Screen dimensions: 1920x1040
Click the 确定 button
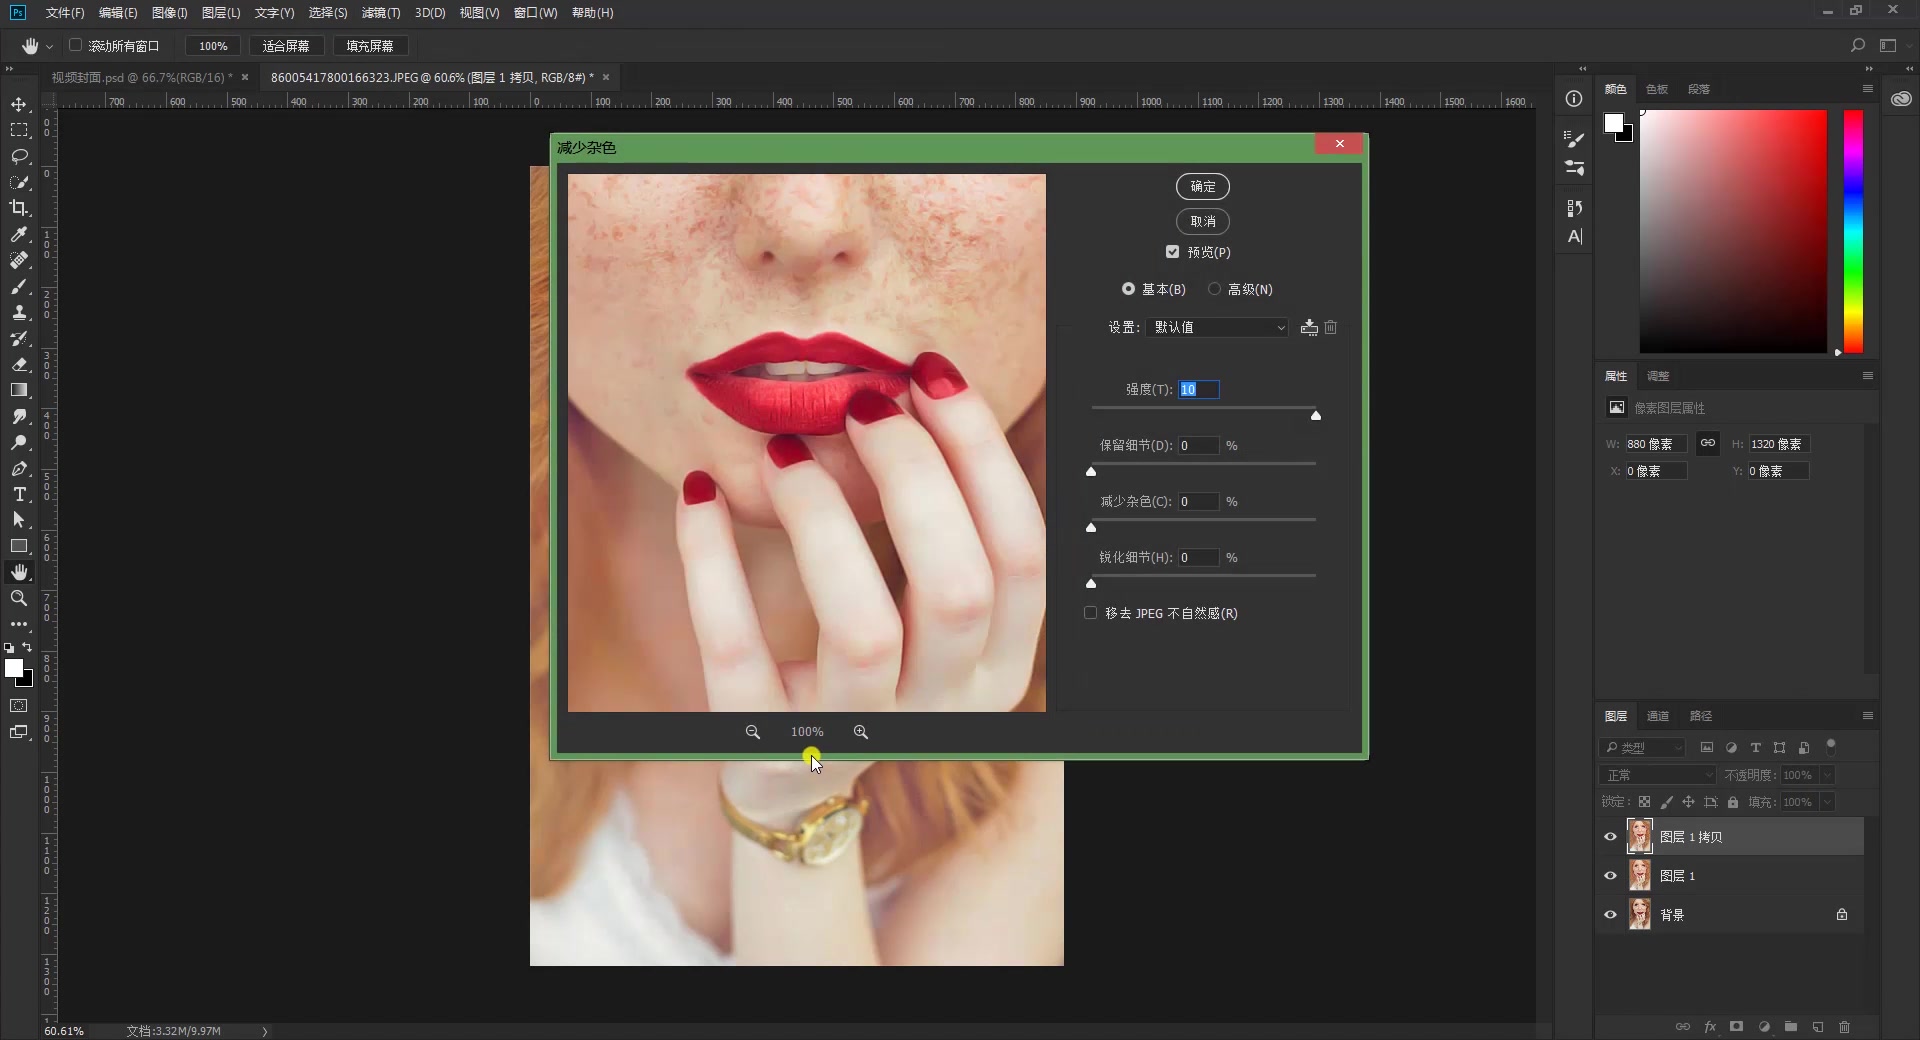point(1203,186)
